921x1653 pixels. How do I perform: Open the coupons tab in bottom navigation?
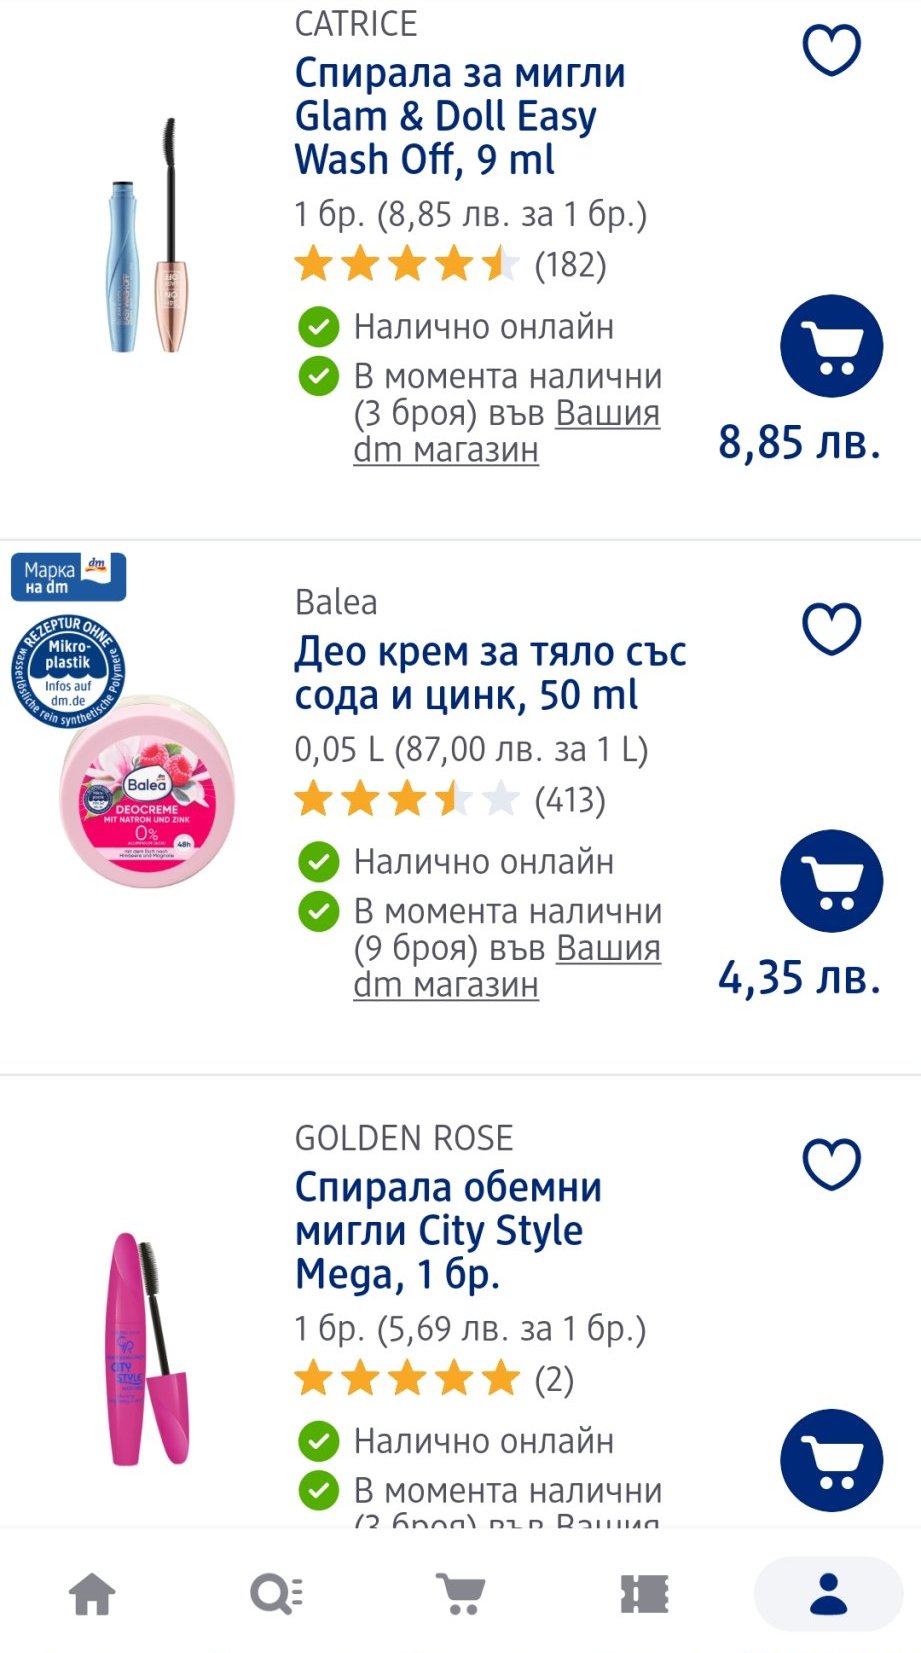coord(645,1593)
